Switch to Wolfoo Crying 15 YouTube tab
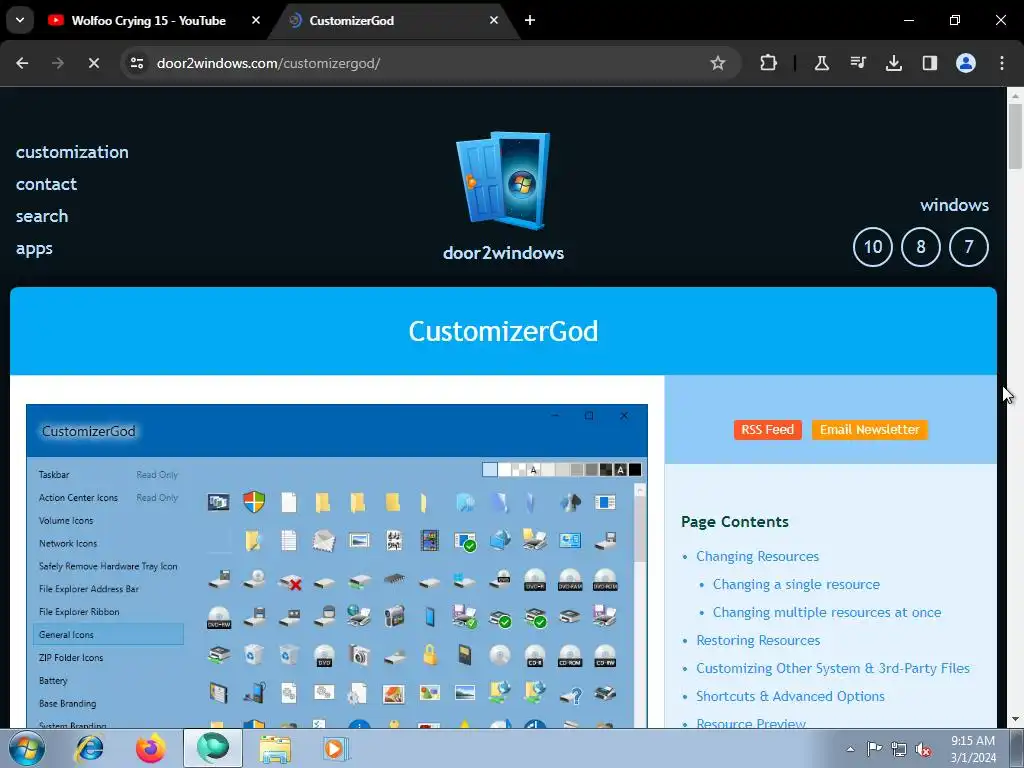Image resolution: width=1024 pixels, height=768 pixels. click(149, 20)
